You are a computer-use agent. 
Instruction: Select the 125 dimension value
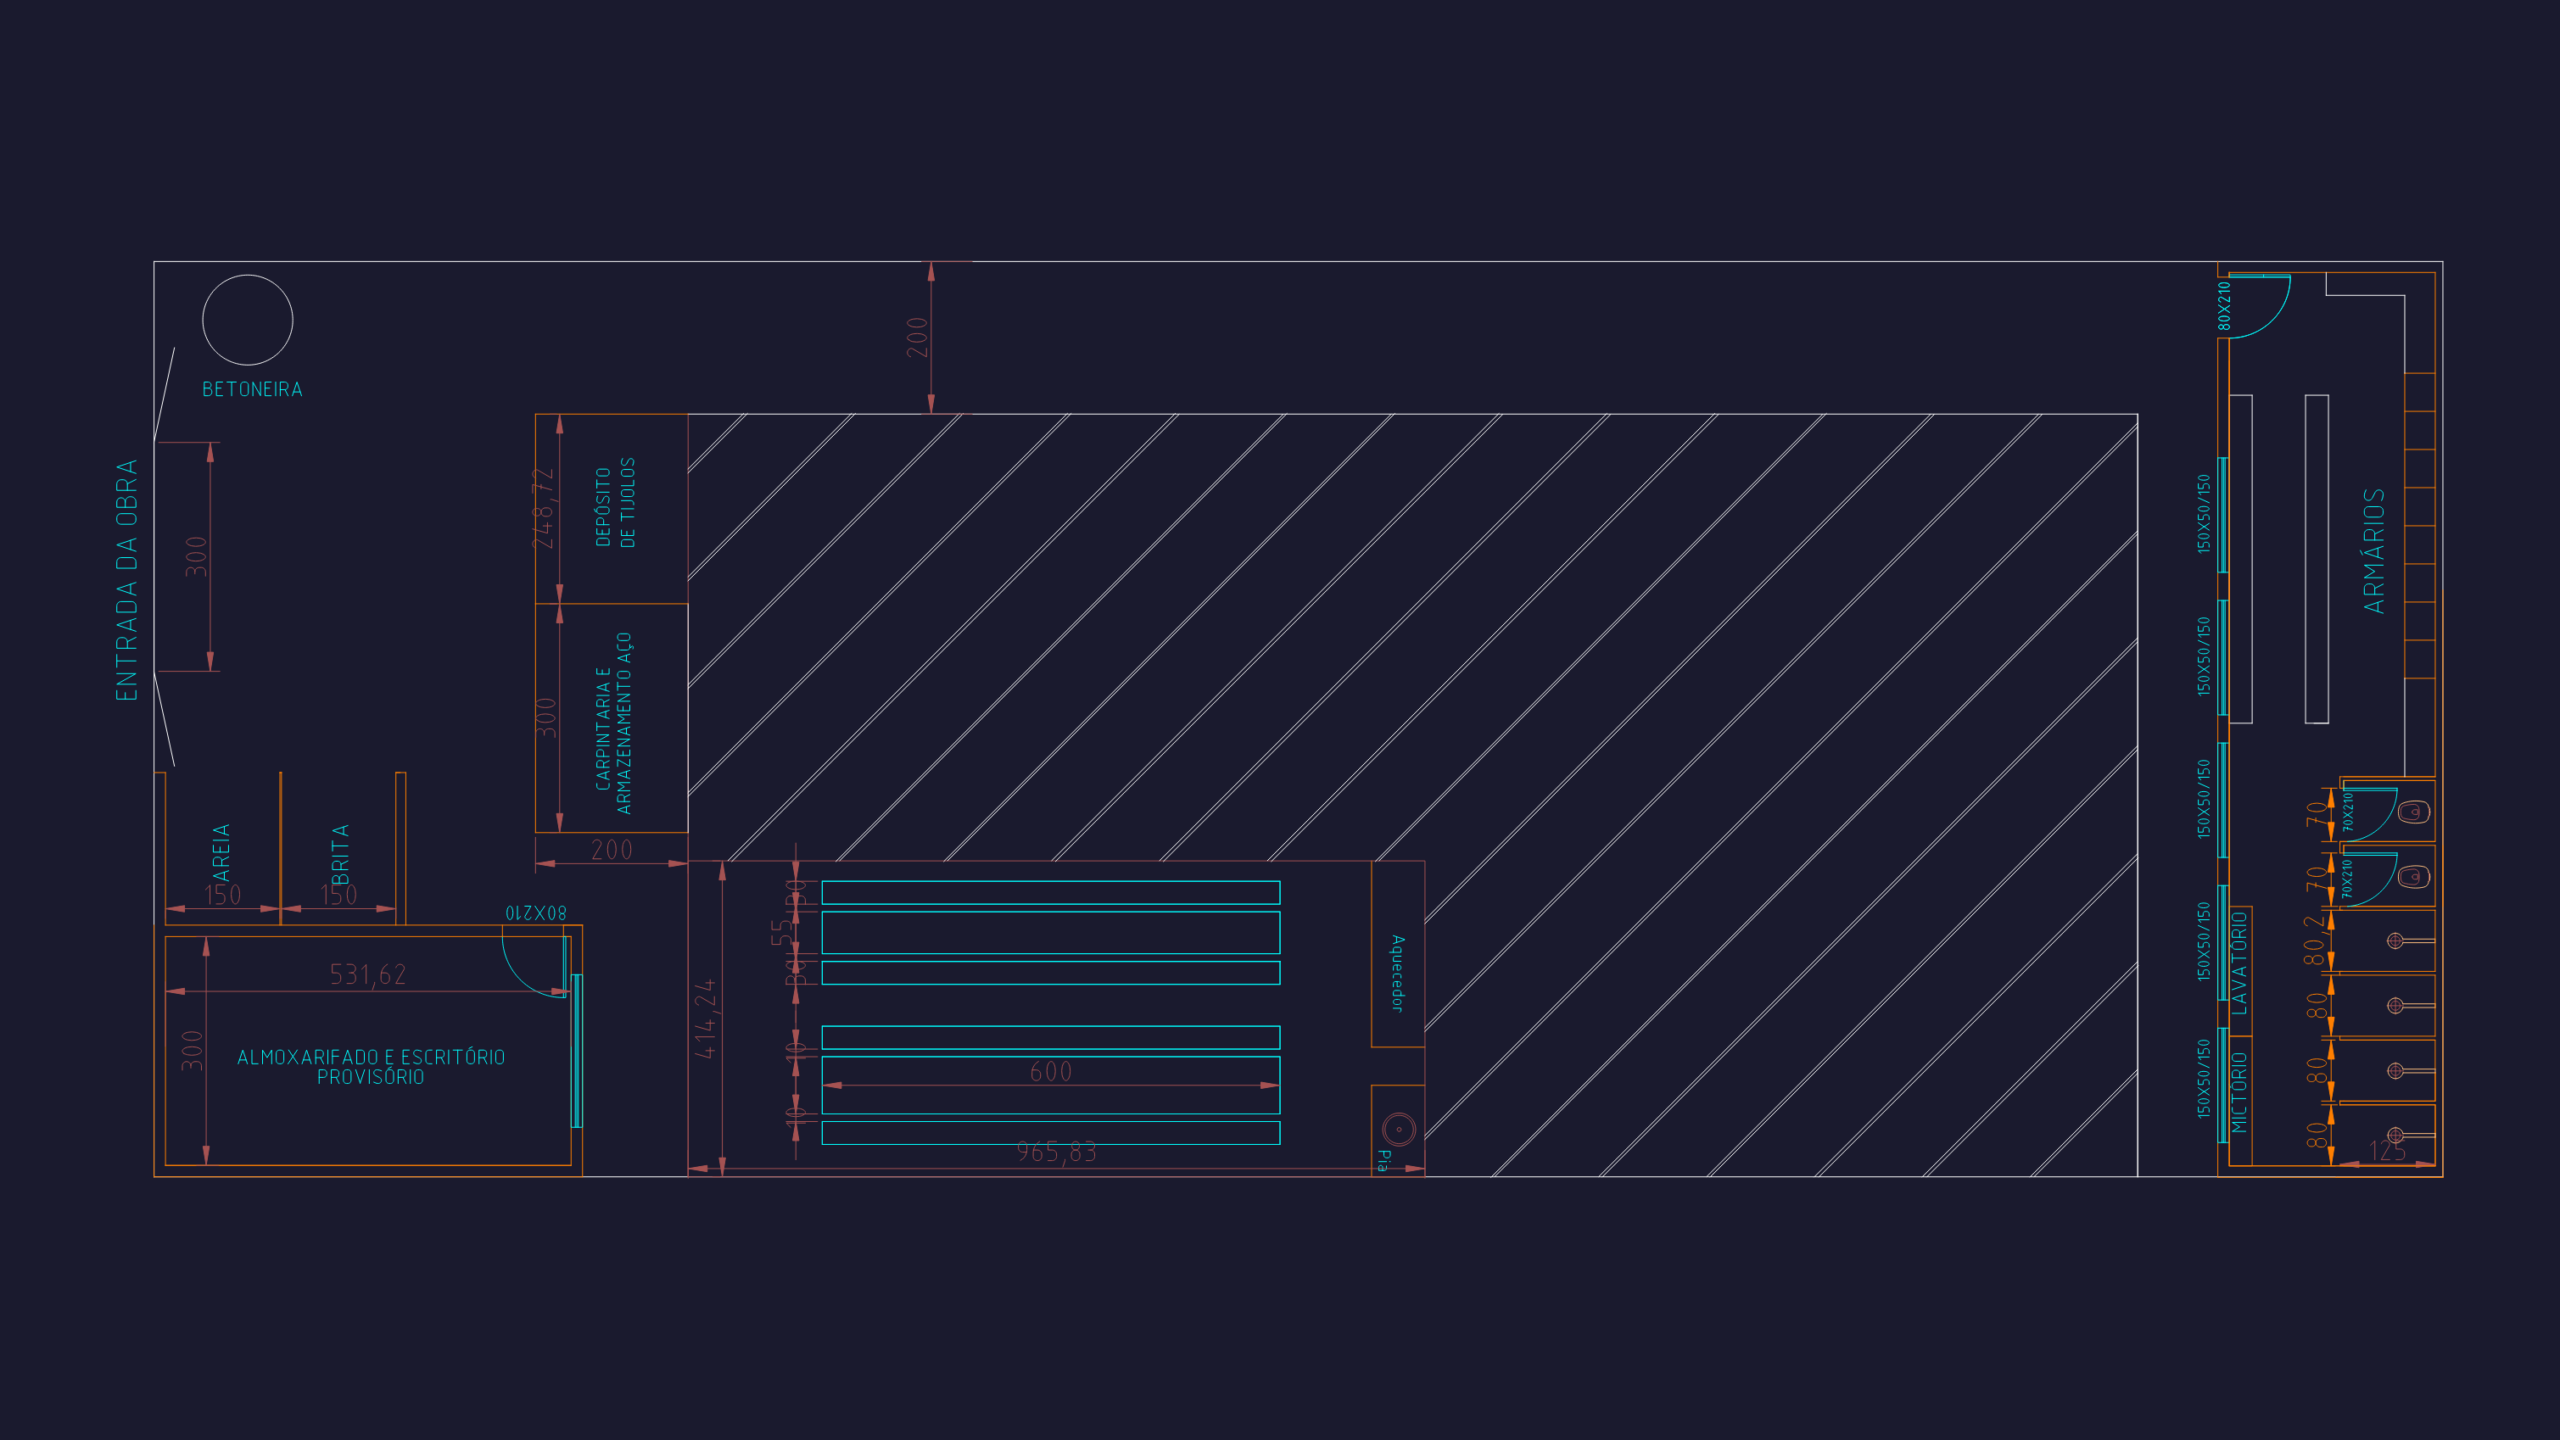click(x=2388, y=1151)
